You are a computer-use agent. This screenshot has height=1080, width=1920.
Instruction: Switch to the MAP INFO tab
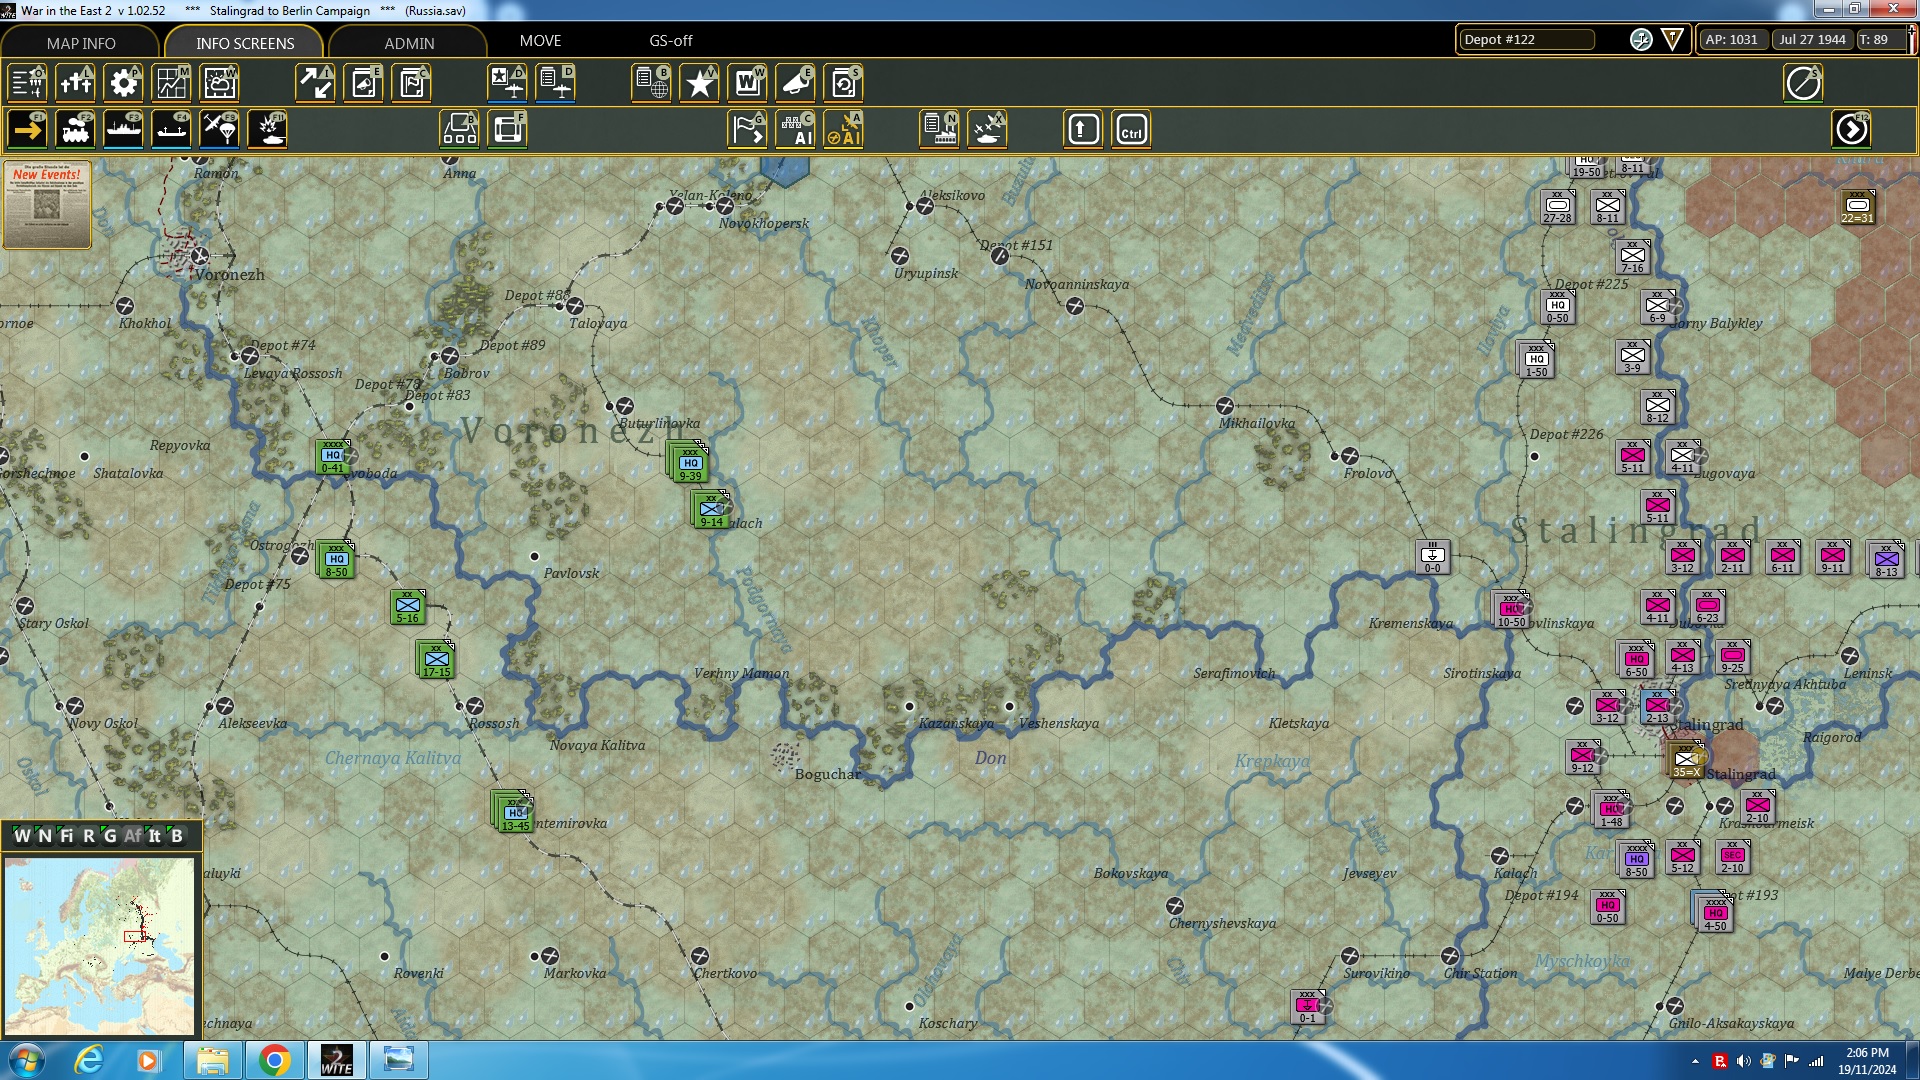(81, 43)
